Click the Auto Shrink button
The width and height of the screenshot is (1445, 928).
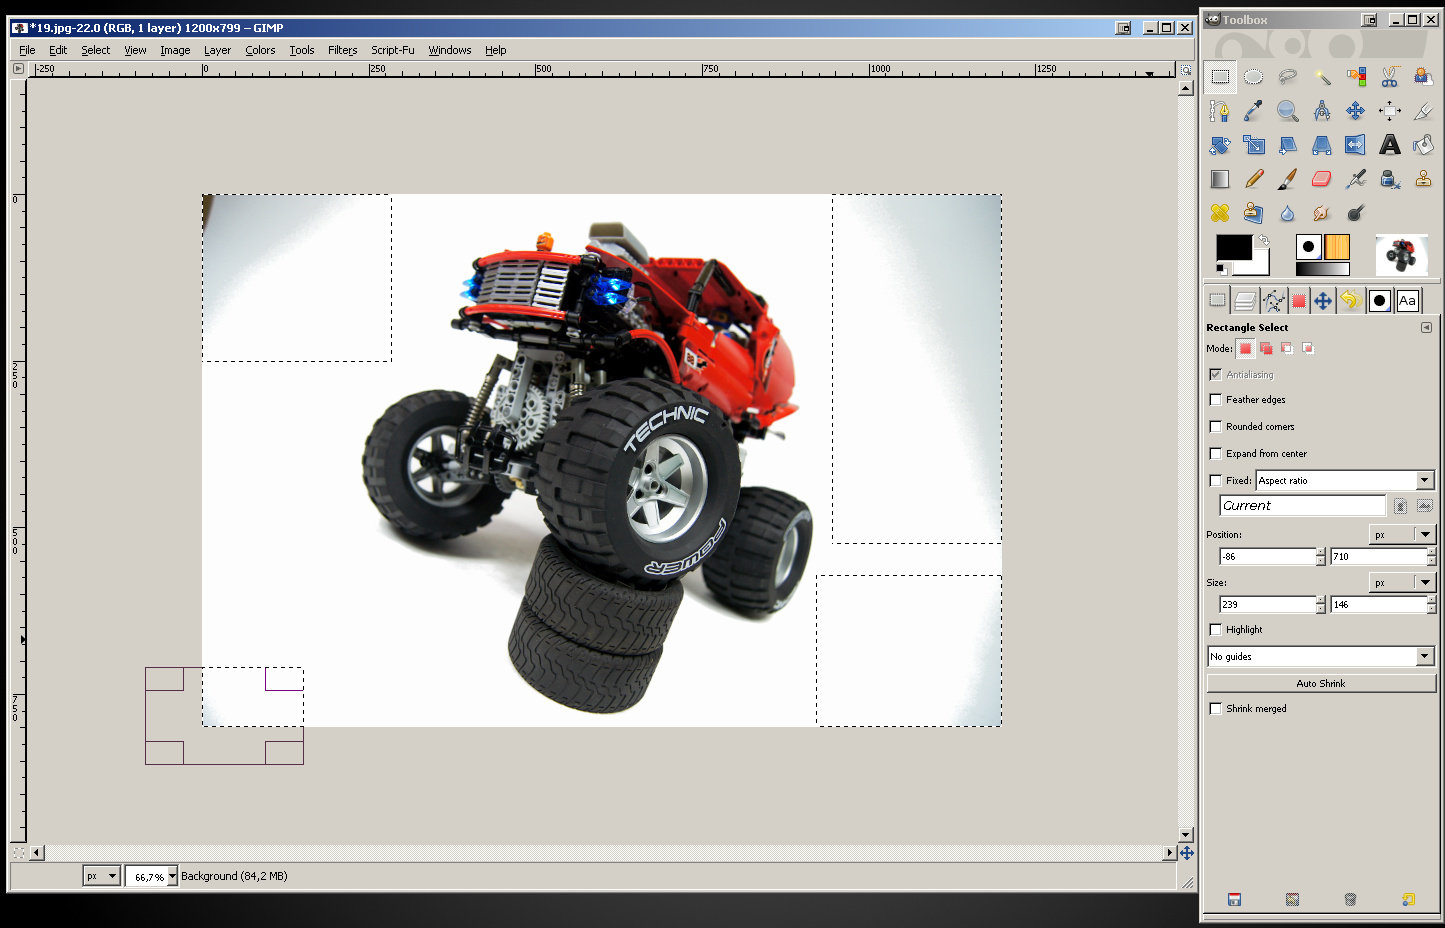coord(1321,683)
